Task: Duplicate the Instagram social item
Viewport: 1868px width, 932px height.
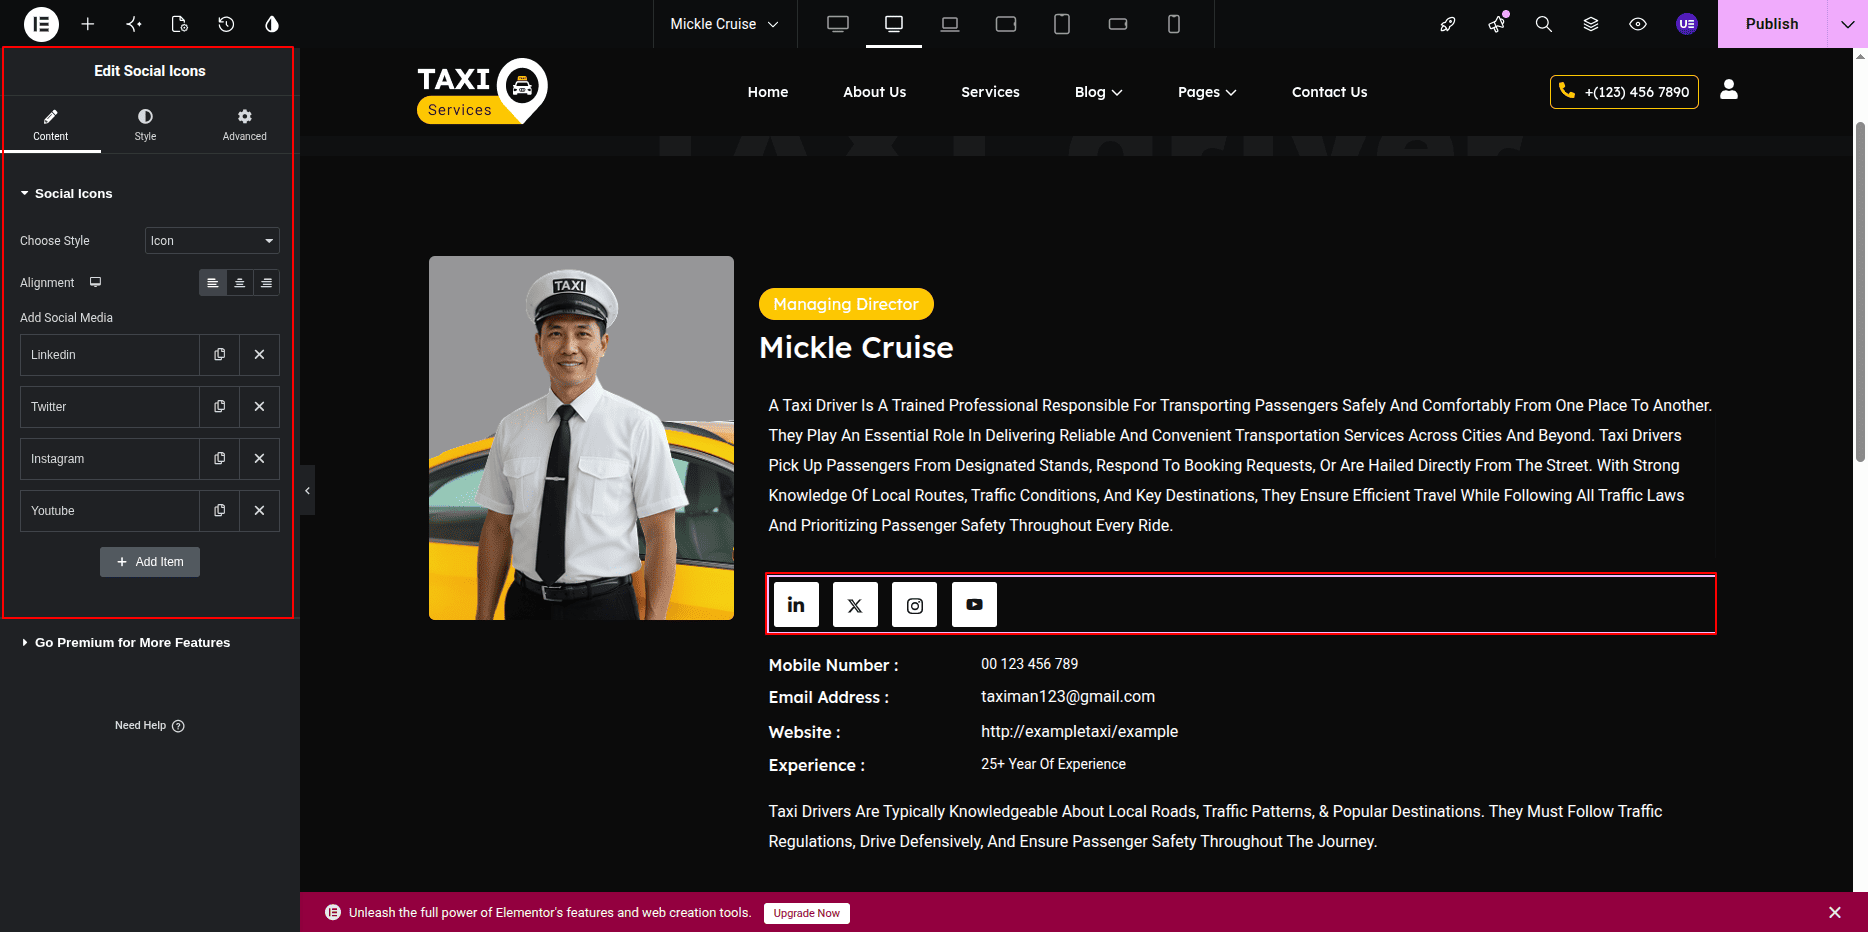Action: 220,459
